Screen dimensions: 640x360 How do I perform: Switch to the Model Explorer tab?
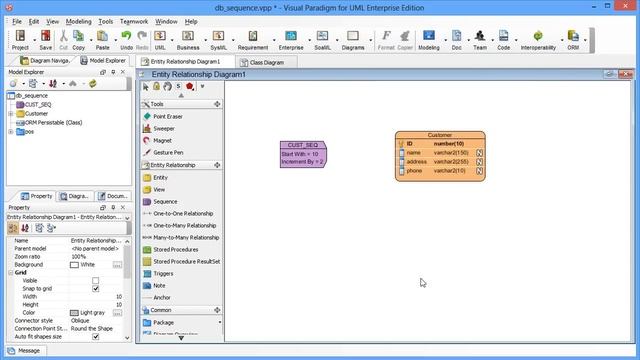tap(103, 60)
